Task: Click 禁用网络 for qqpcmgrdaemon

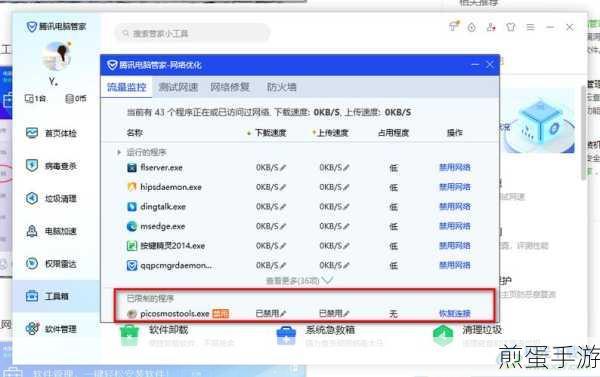Action: (455, 265)
